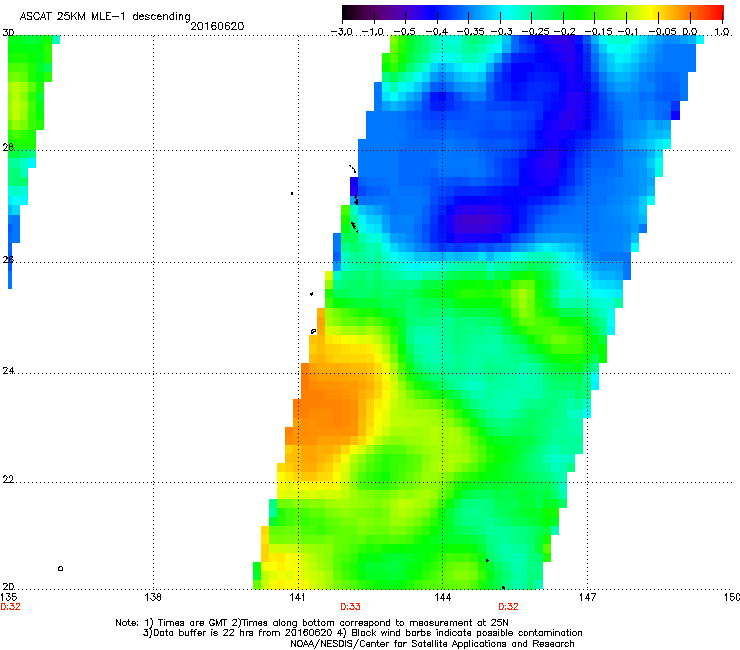Click the latitude label 30

(x=8, y=33)
